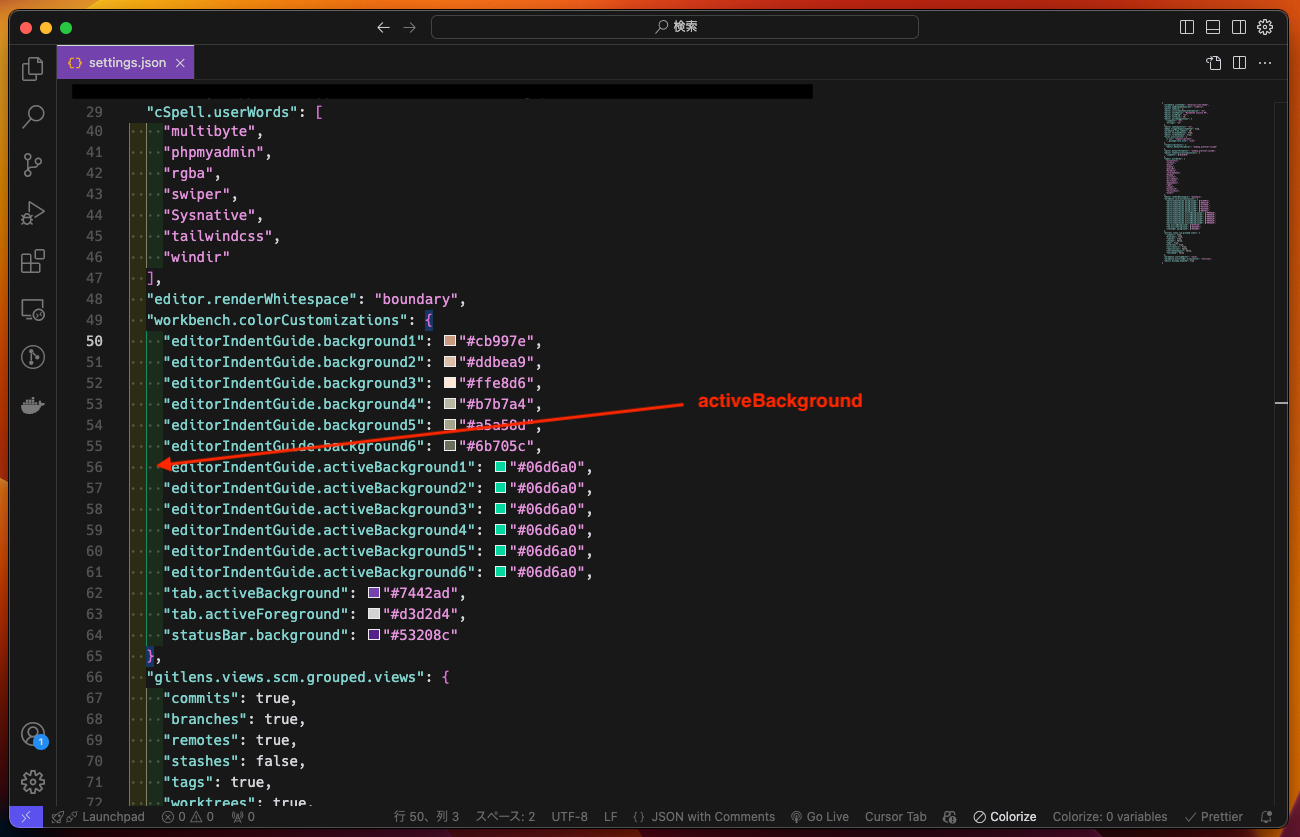Open color picker for tab.activeBackground #7442ad swatch

[x=374, y=593]
